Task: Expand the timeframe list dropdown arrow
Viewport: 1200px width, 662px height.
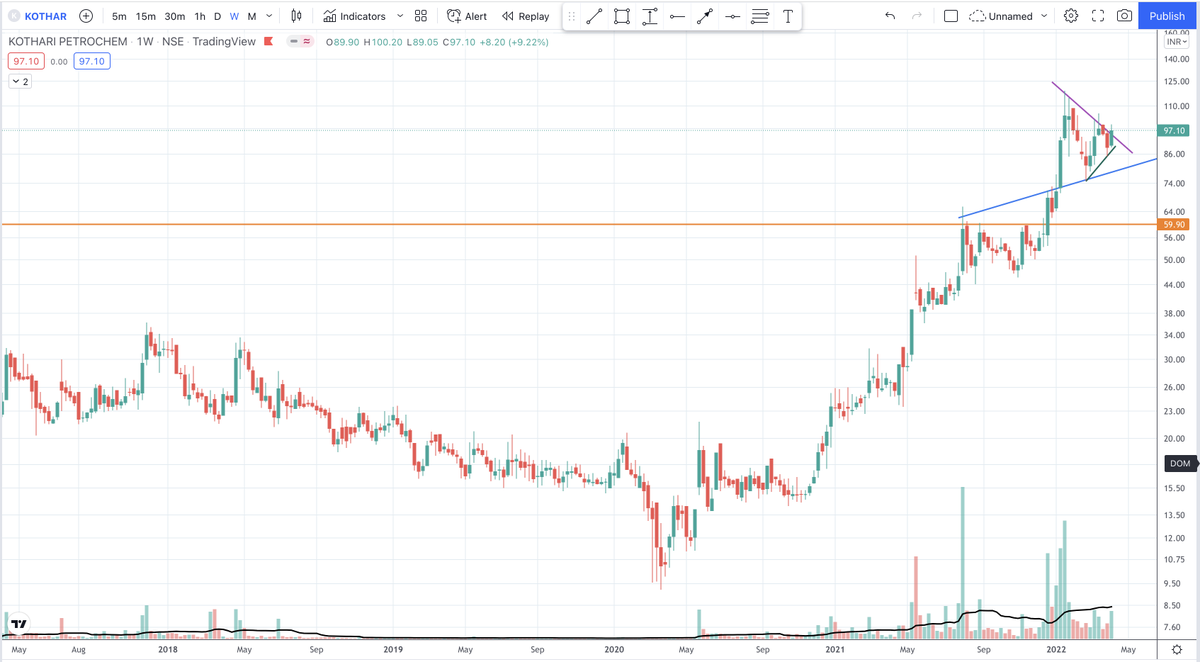Action: (x=269, y=16)
